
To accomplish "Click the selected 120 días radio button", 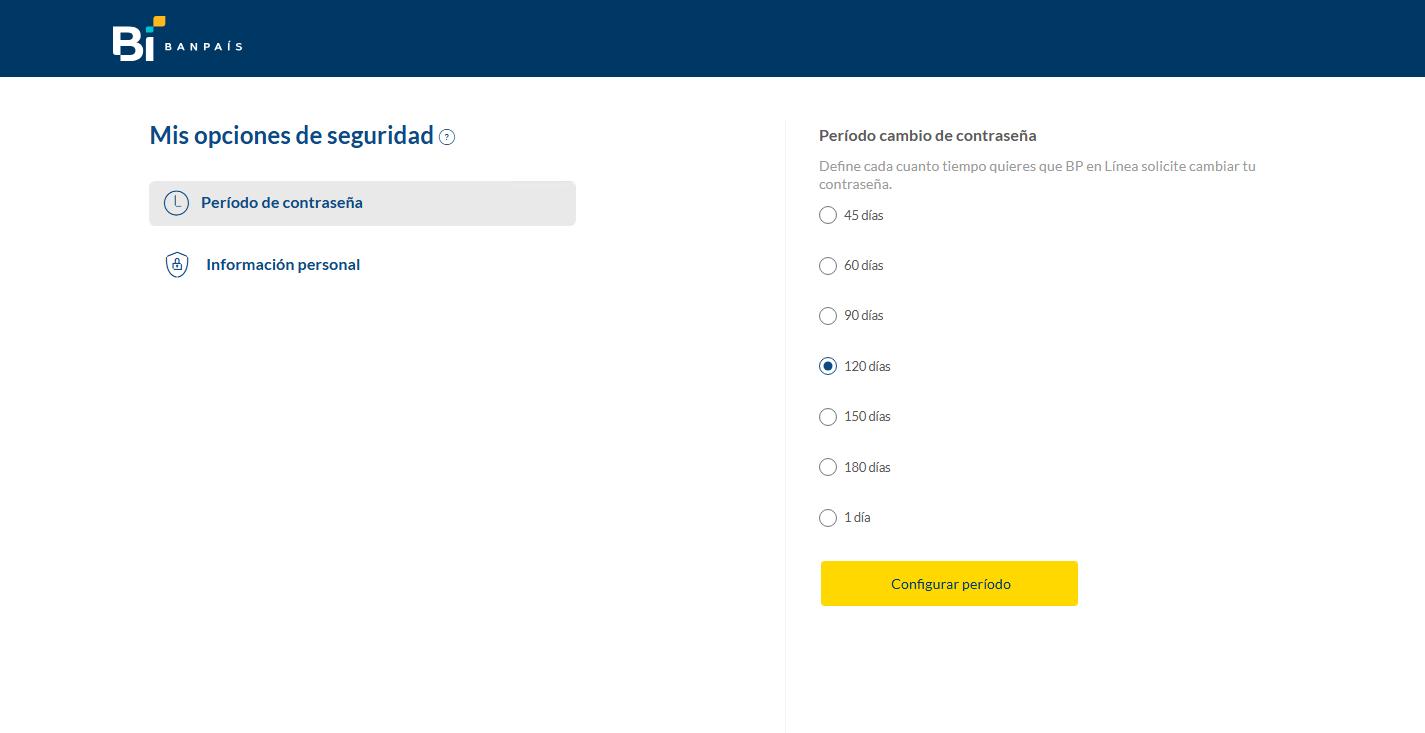I will [x=828, y=366].
